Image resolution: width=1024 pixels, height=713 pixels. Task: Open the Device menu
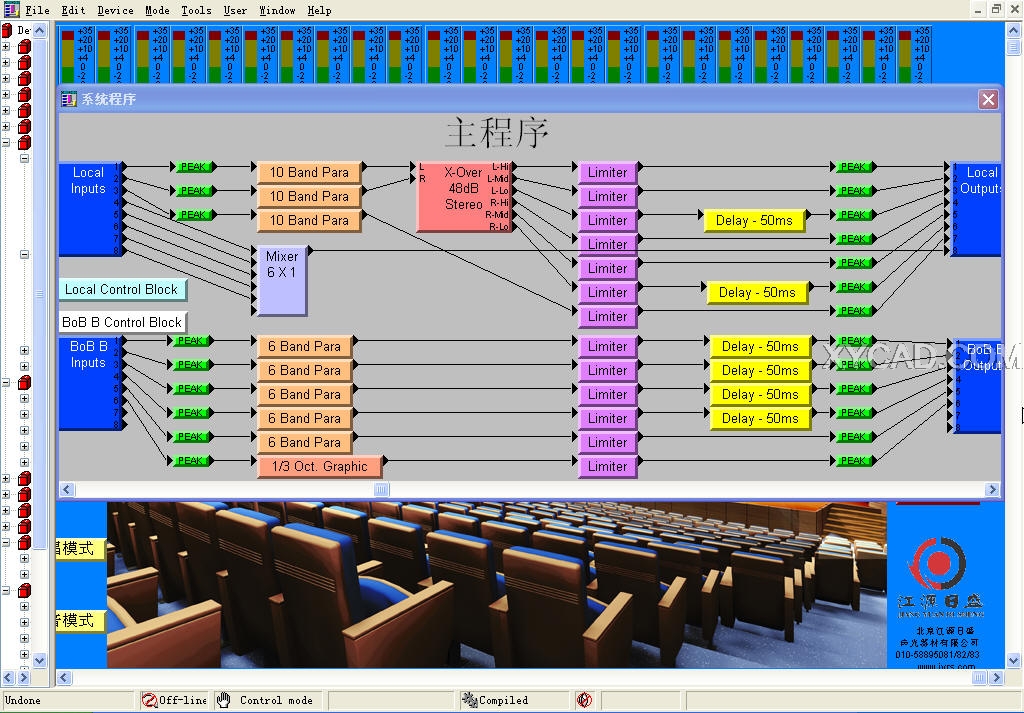coord(115,10)
